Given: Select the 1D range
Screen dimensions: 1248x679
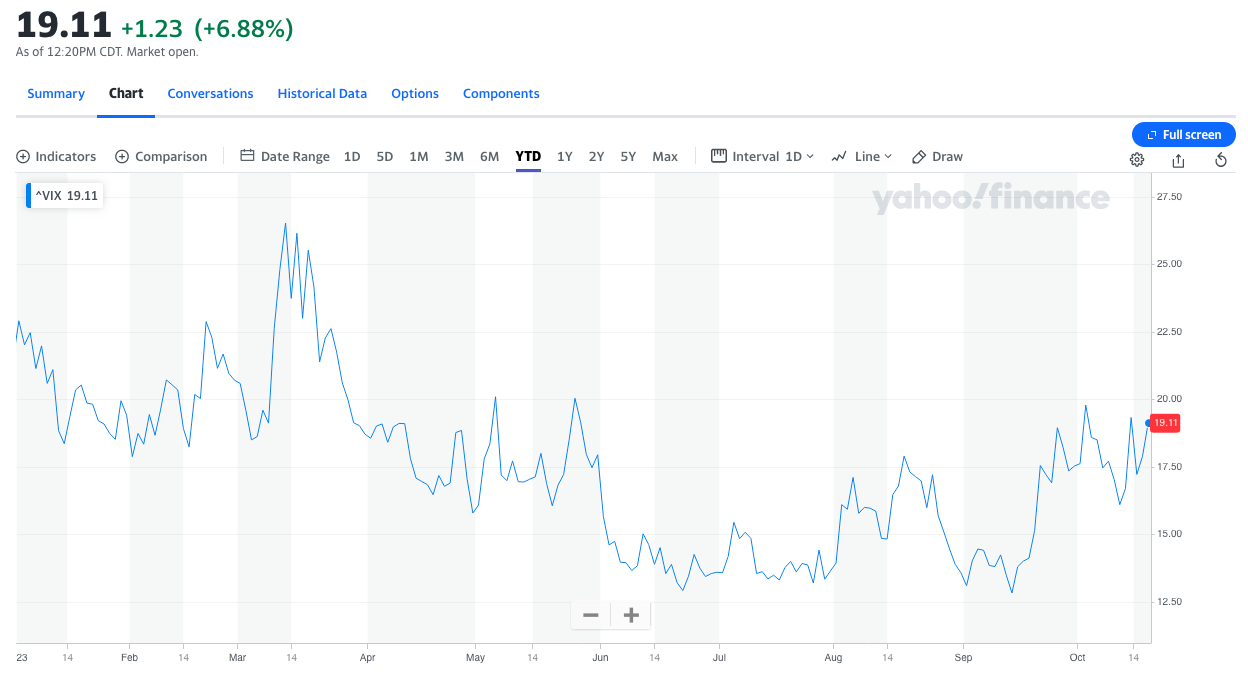Looking at the screenshot, I should pyautogui.click(x=352, y=156).
